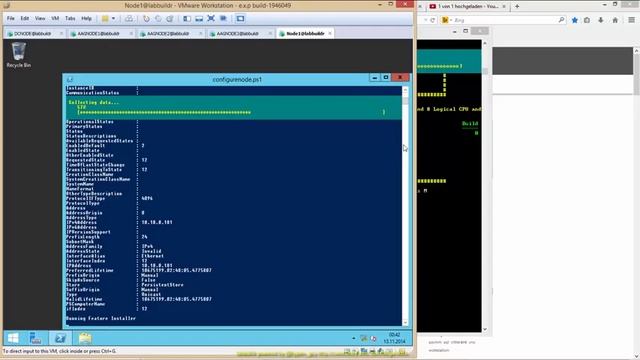640x360 pixels.
Task: Click the network tray icon in the VM
Action: click(x=364, y=338)
